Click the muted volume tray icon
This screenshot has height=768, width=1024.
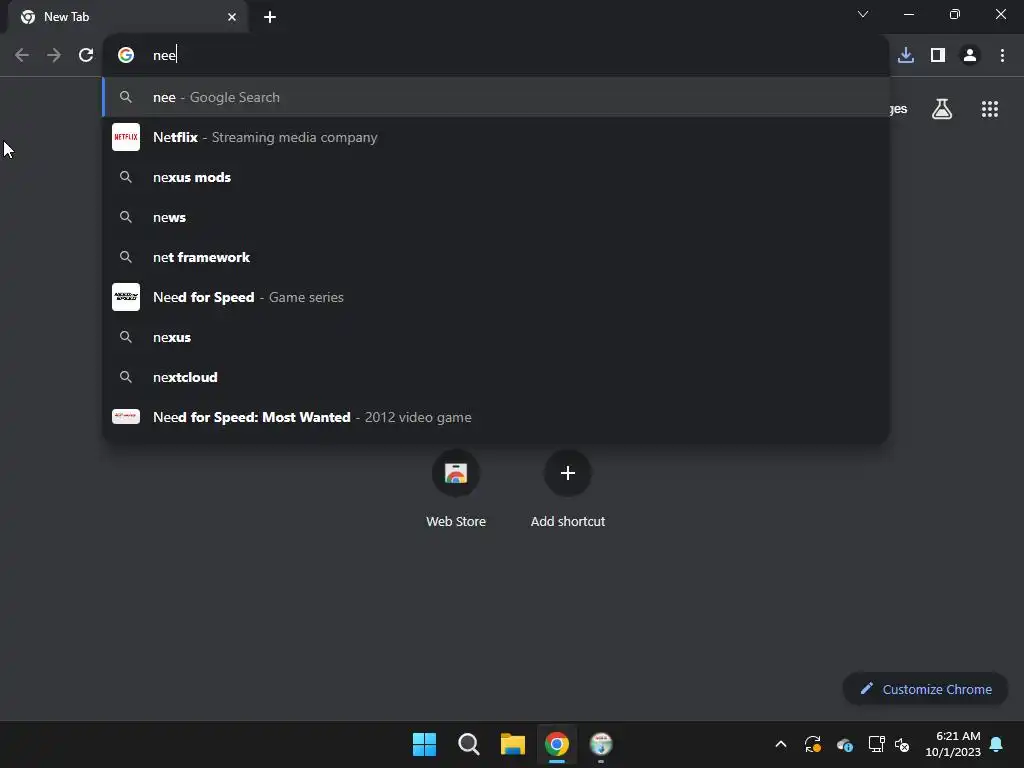click(x=902, y=744)
